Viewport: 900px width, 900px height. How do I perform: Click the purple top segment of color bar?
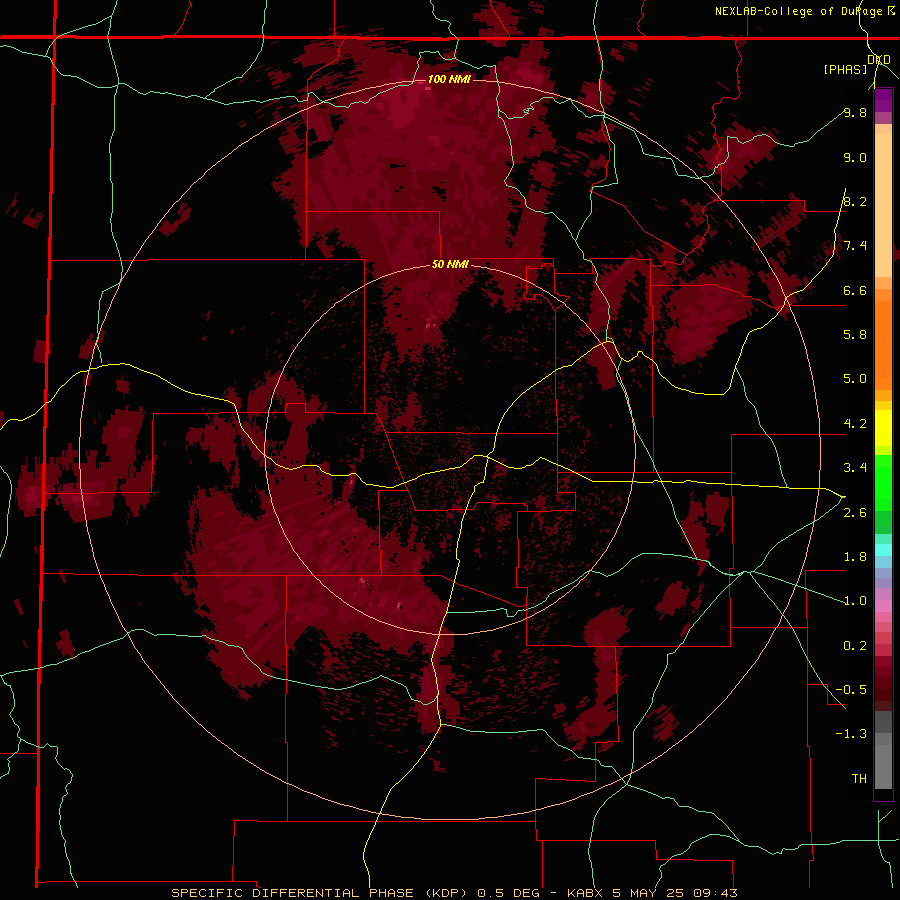click(x=883, y=100)
